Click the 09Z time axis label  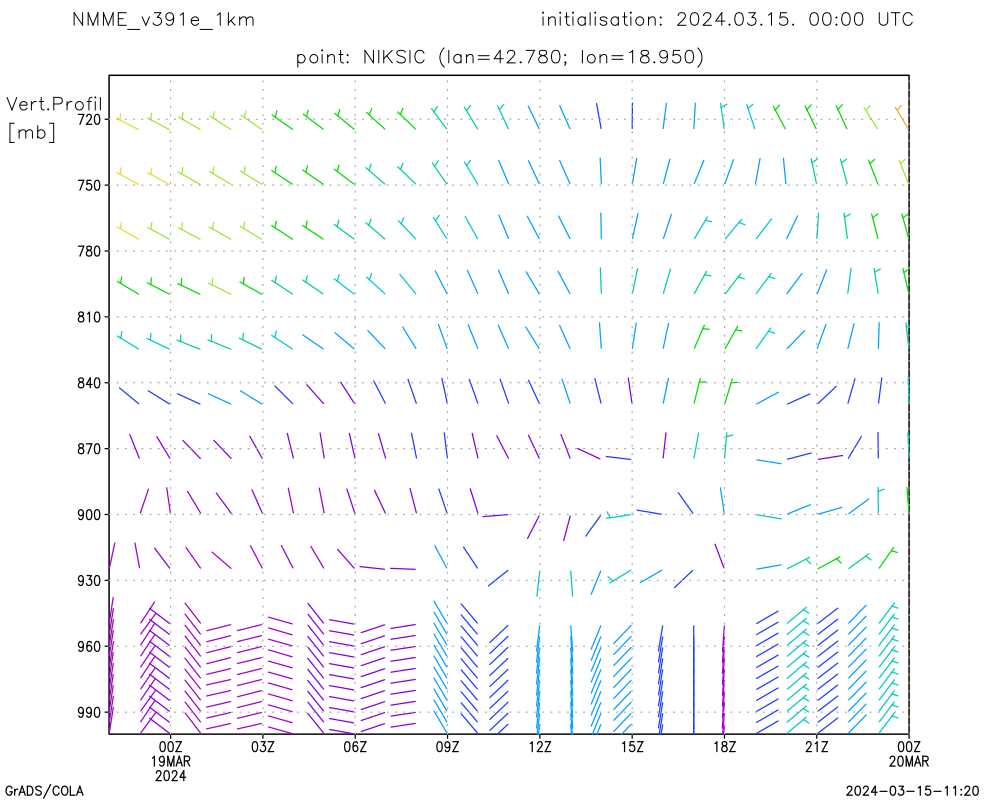pyautogui.click(x=447, y=747)
